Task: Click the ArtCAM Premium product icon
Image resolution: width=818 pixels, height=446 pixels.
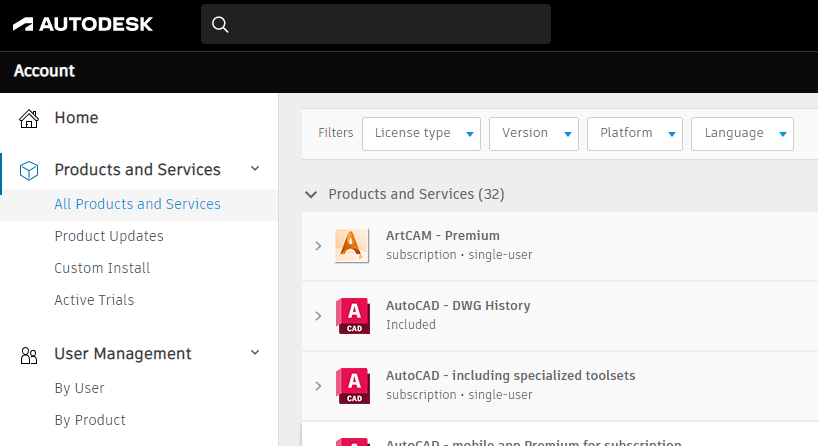Action: pos(352,245)
